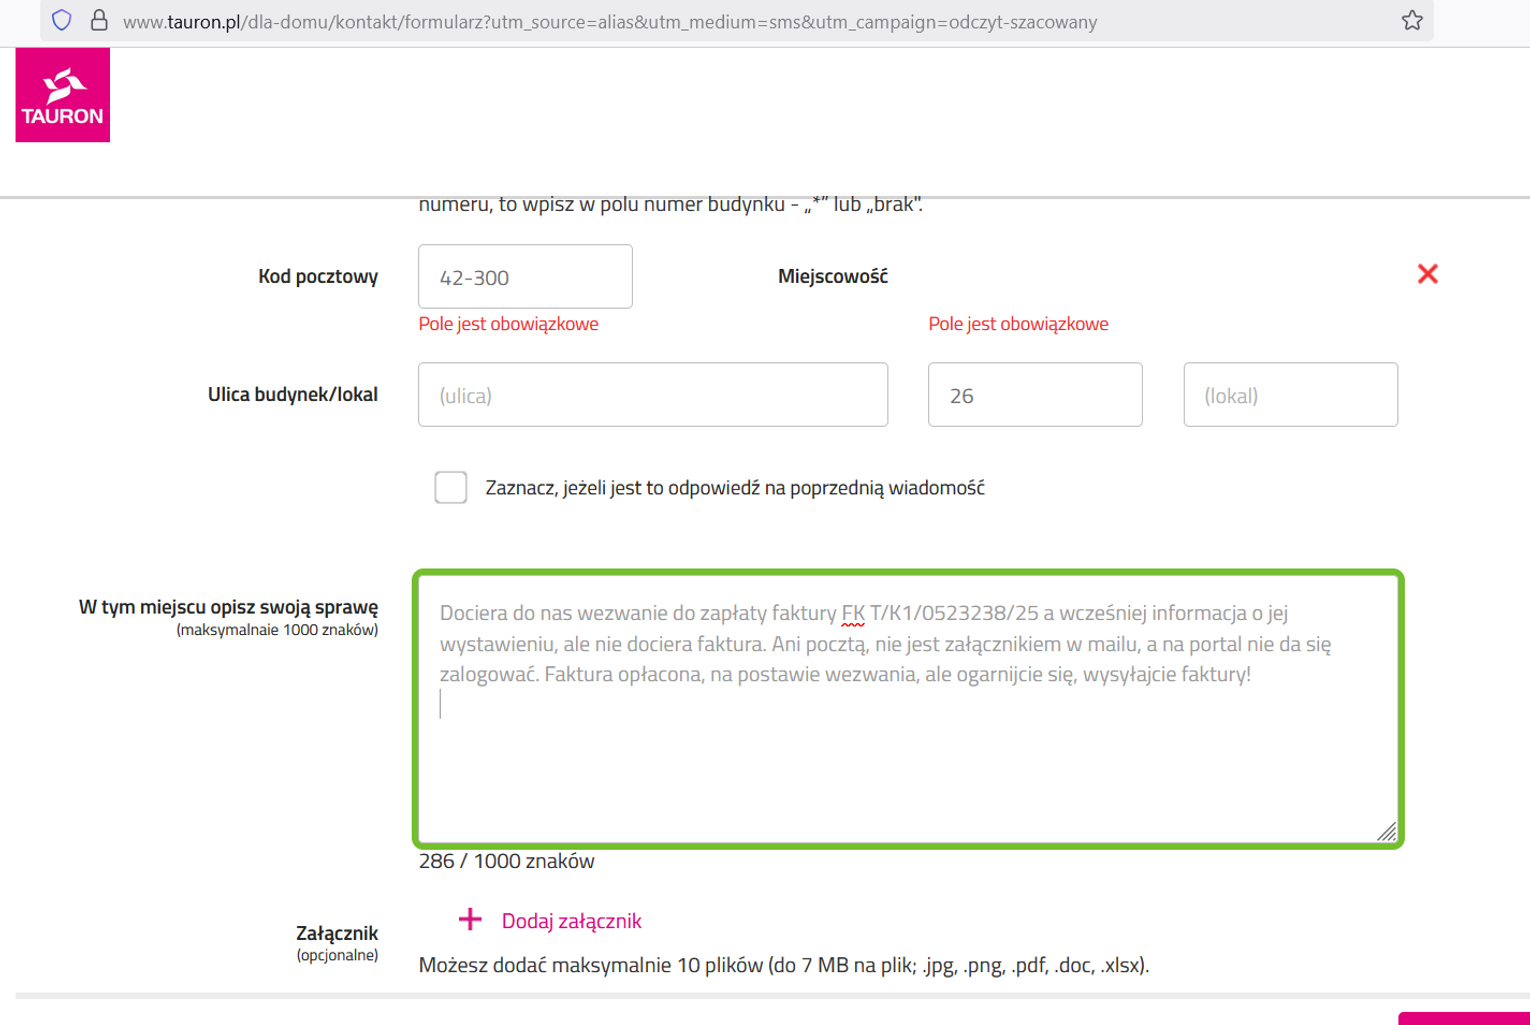This screenshot has width=1530, height=1025.
Task: Open the 'Dodaj załącznik' link
Action: tap(571, 921)
